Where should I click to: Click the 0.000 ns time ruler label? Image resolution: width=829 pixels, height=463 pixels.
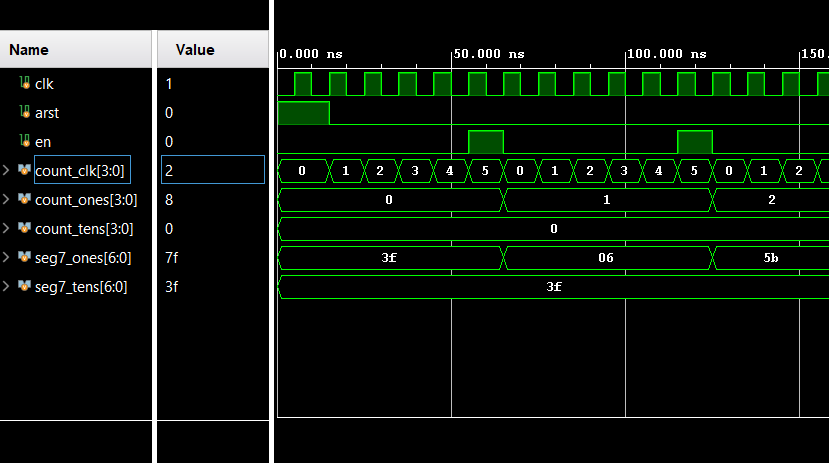(310, 54)
